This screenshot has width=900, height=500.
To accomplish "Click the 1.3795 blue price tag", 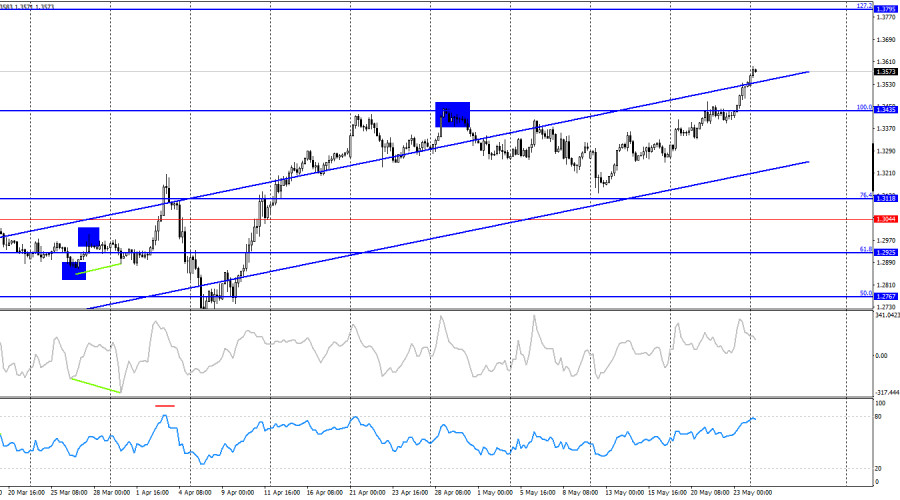I will point(885,9).
